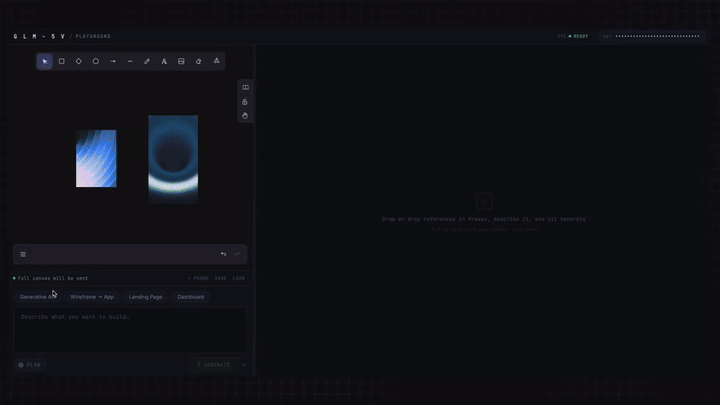Select the diamond shape tool
Viewport: 720px width, 405px height.
[79, 61]
